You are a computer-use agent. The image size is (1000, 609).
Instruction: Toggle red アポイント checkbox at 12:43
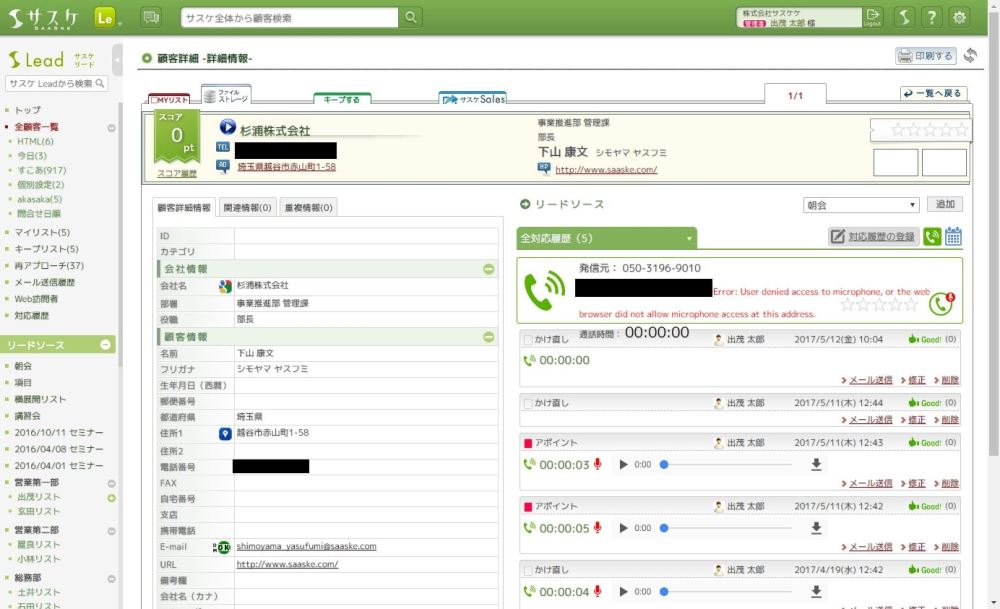coord(528,443)
